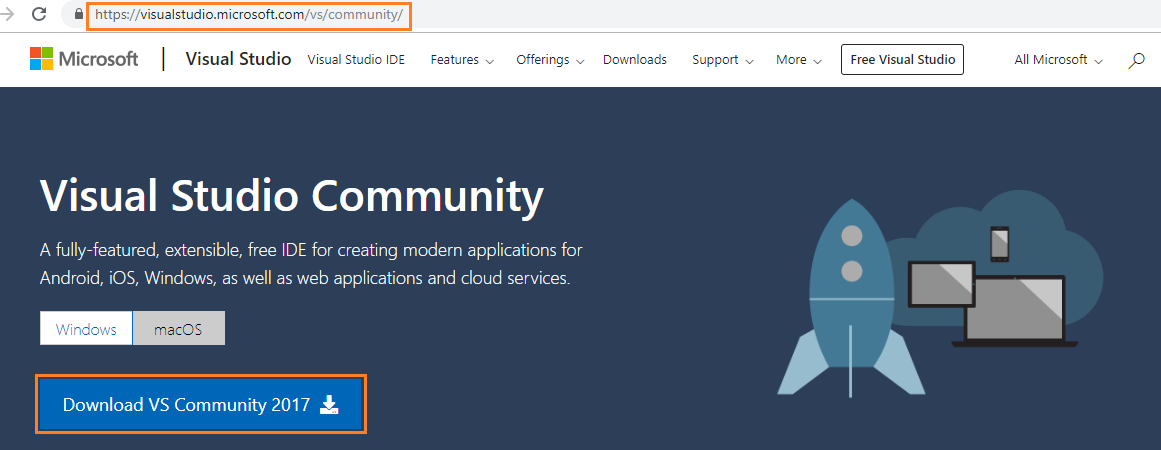
Task: Click the browser address bar URL
Action: point(250,15)
